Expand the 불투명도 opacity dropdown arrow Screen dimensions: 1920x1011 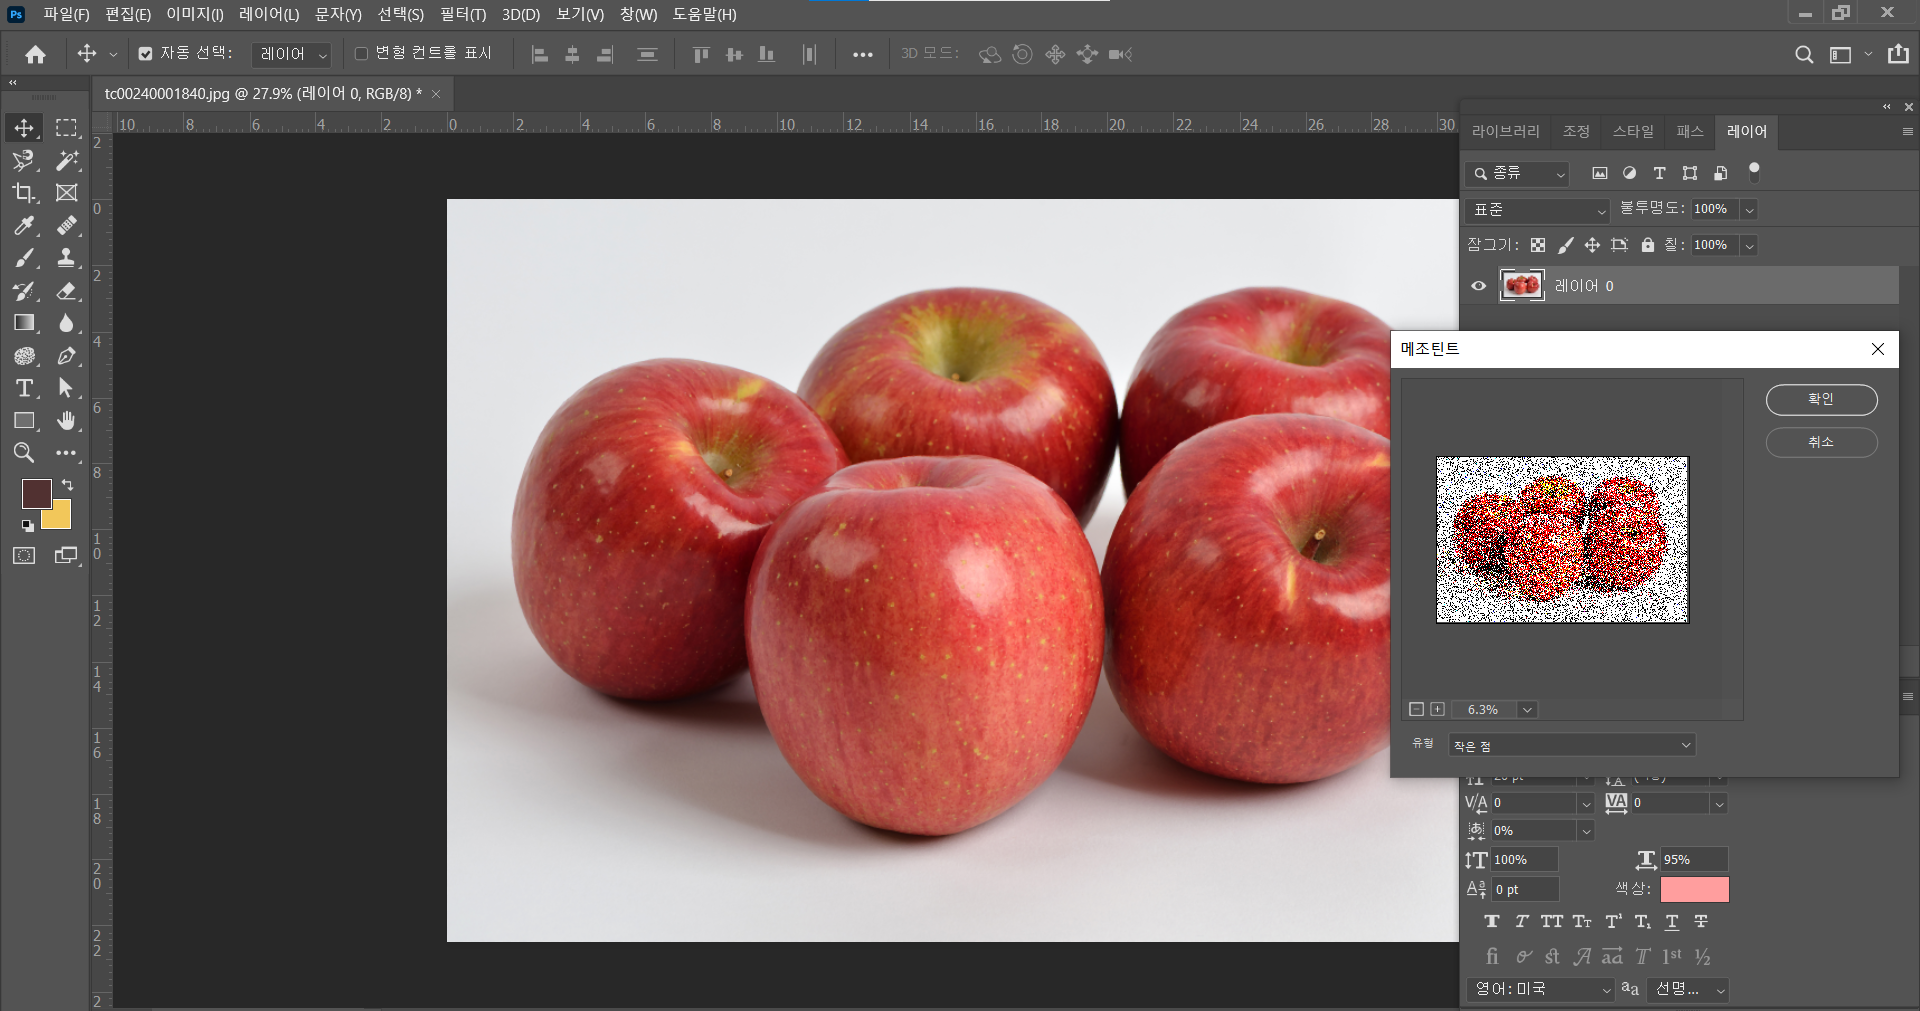pos(1748,210)
